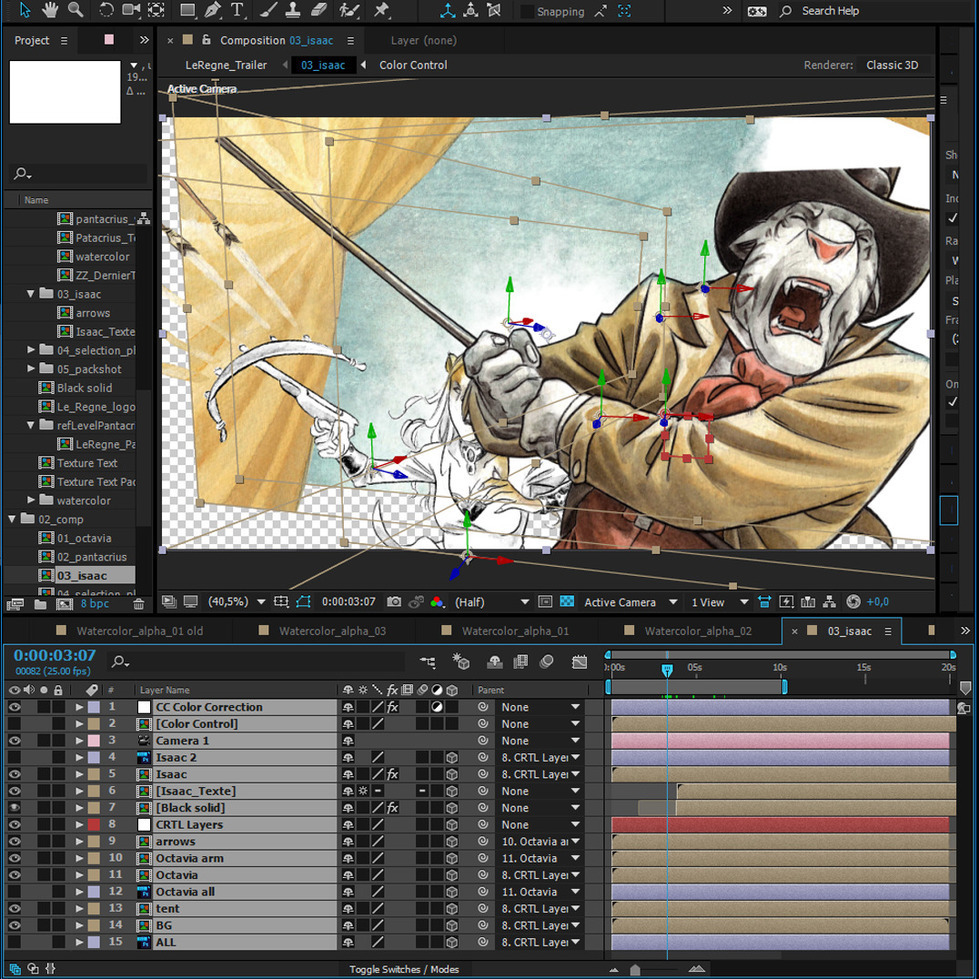Open the Project panel menu
This screenshot has height=979, width=979.
pos(64,40)
